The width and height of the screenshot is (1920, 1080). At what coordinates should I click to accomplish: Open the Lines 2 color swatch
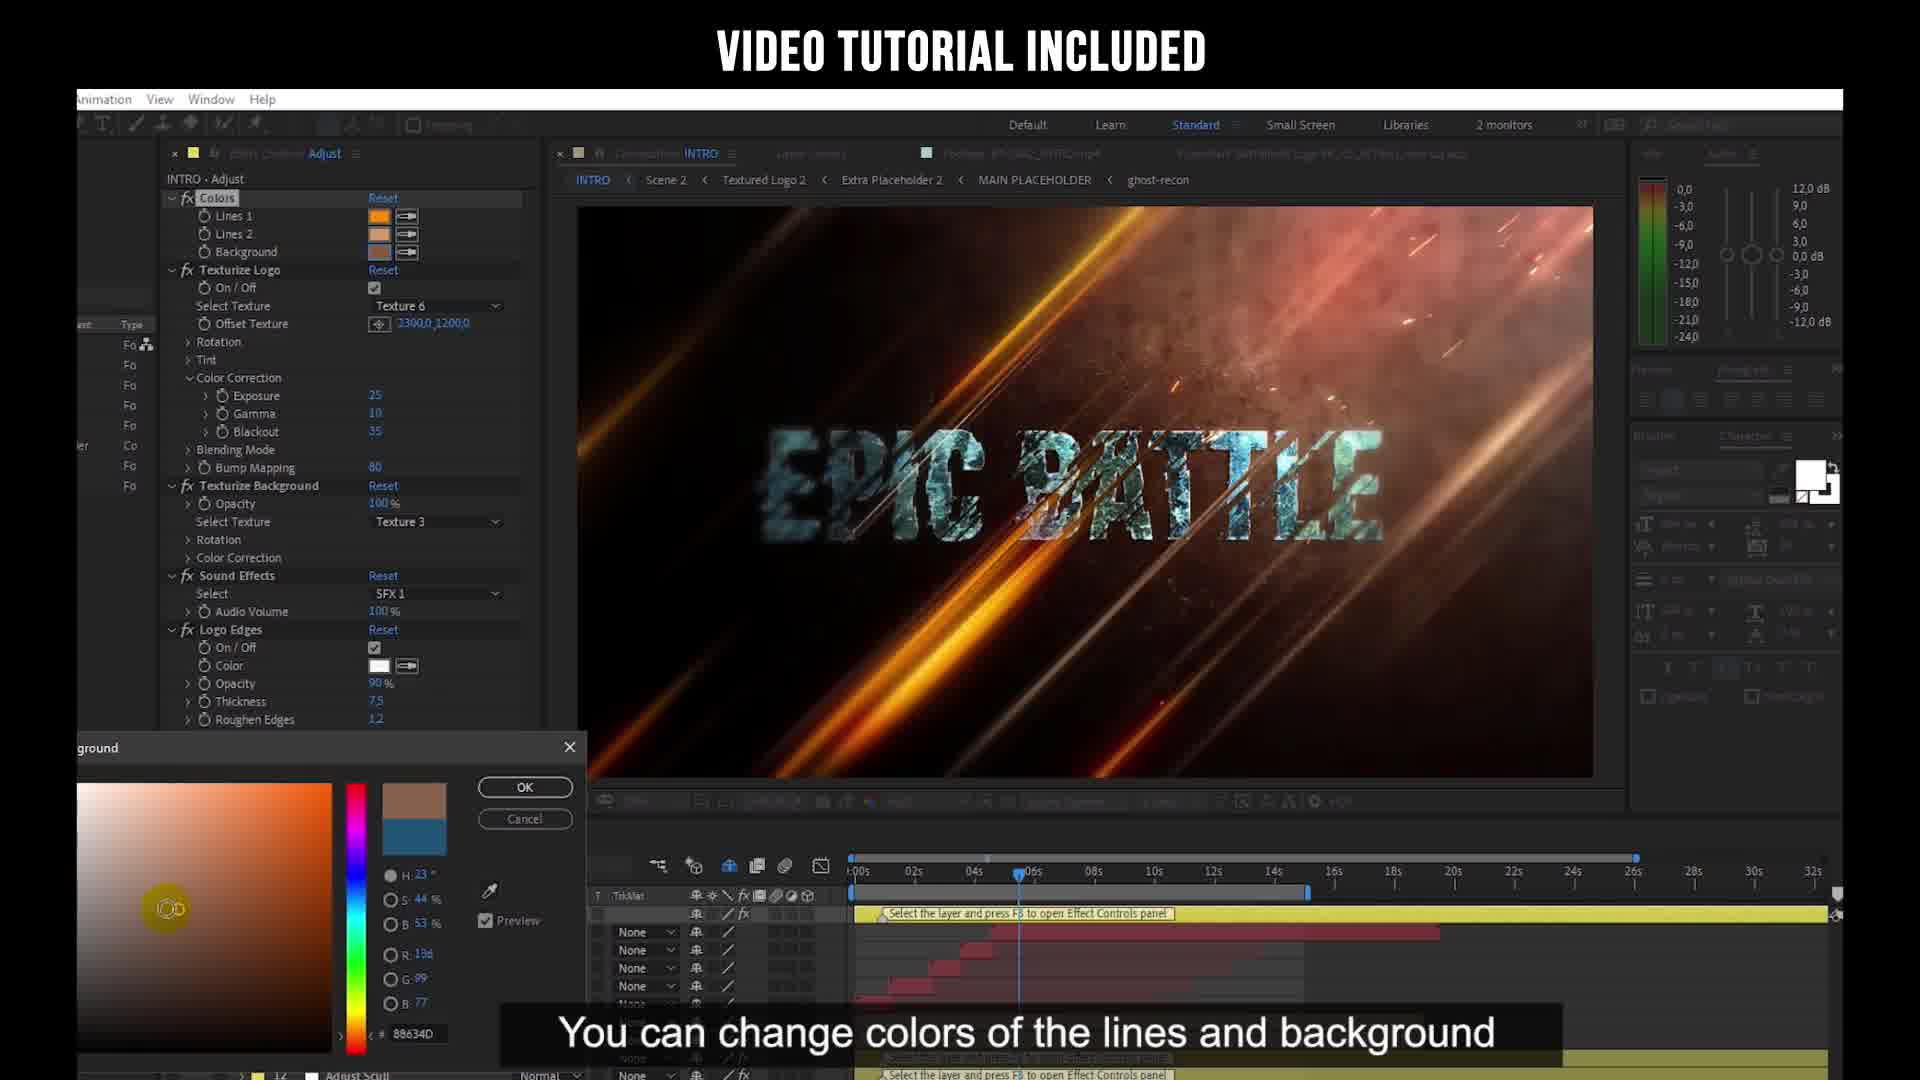point(379,234)
